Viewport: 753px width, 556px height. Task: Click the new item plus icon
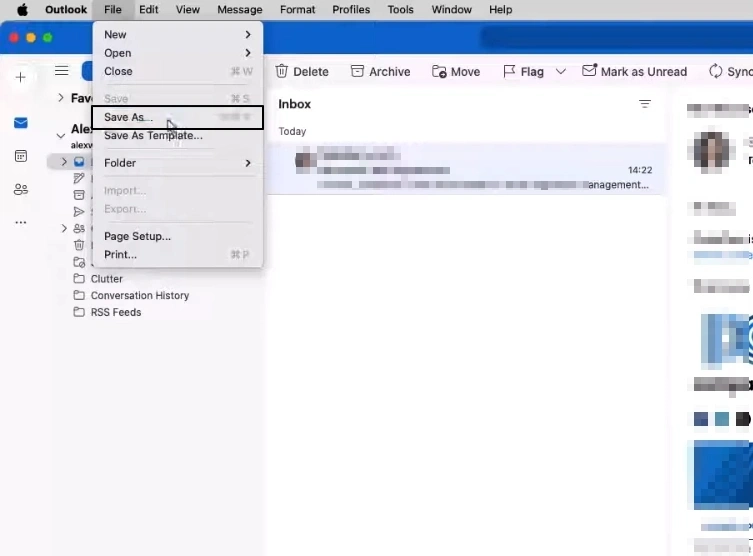coord(20,77)
